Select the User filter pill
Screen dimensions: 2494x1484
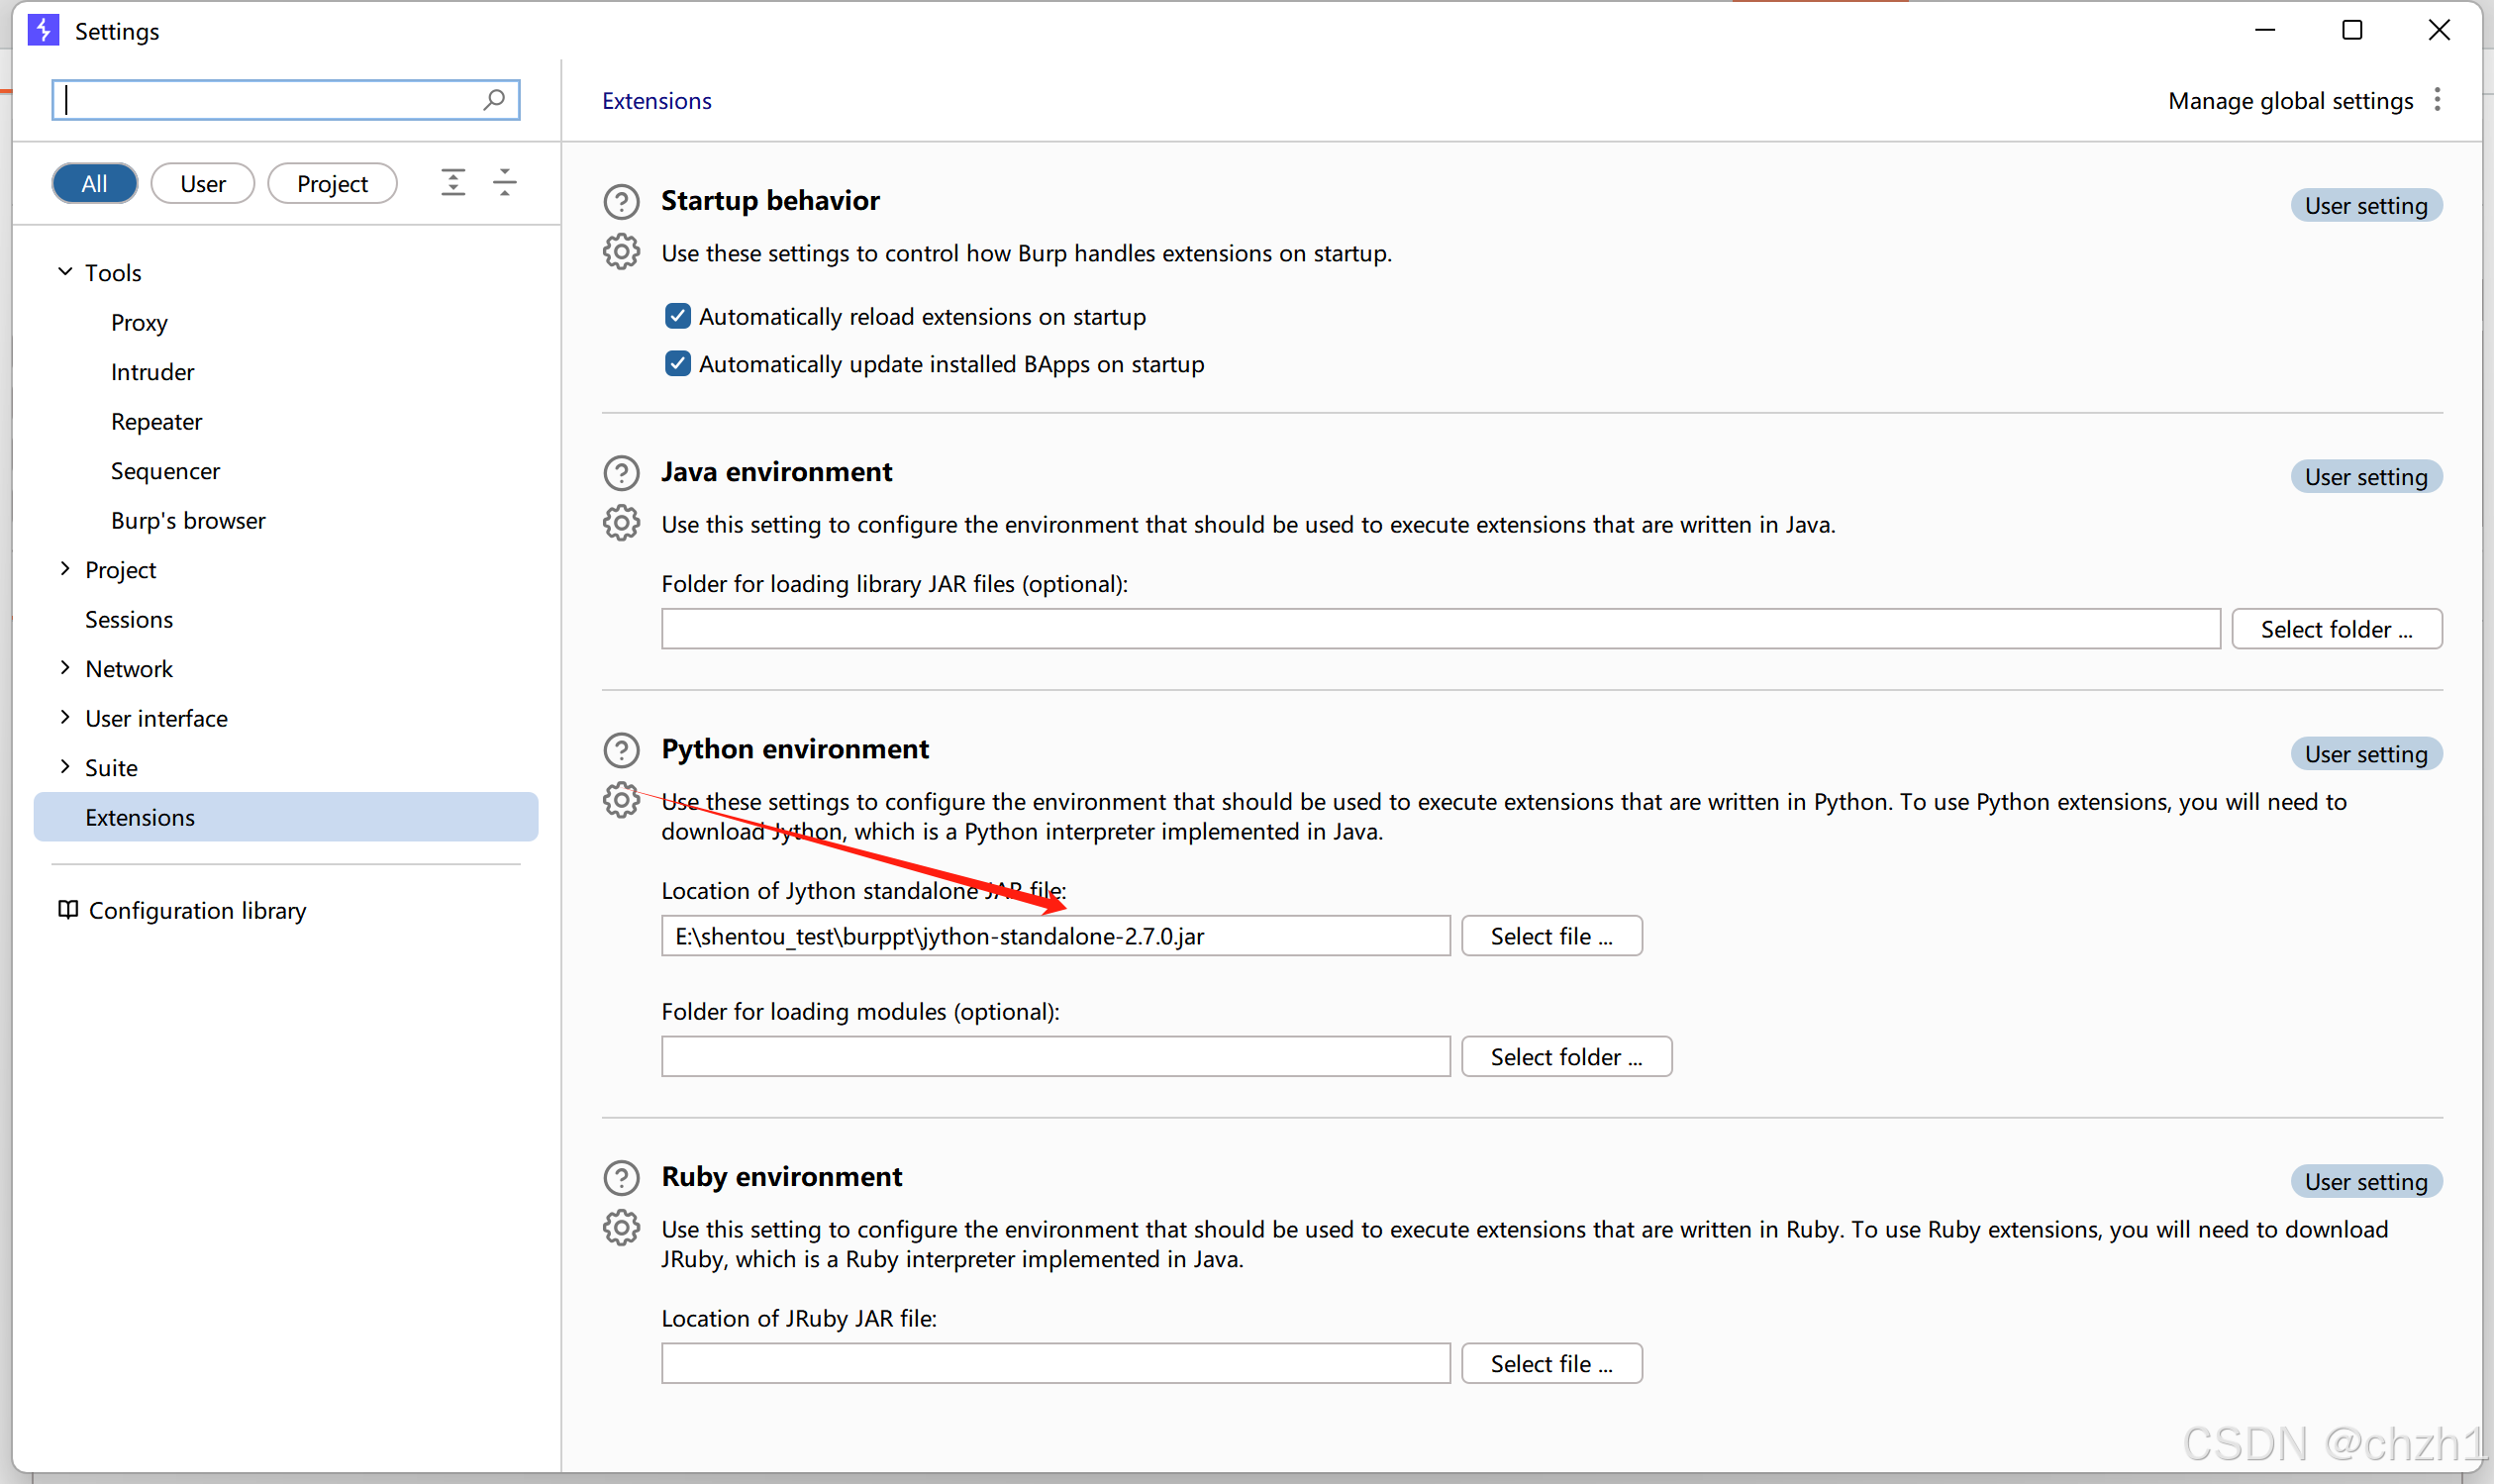click(202, 184)
